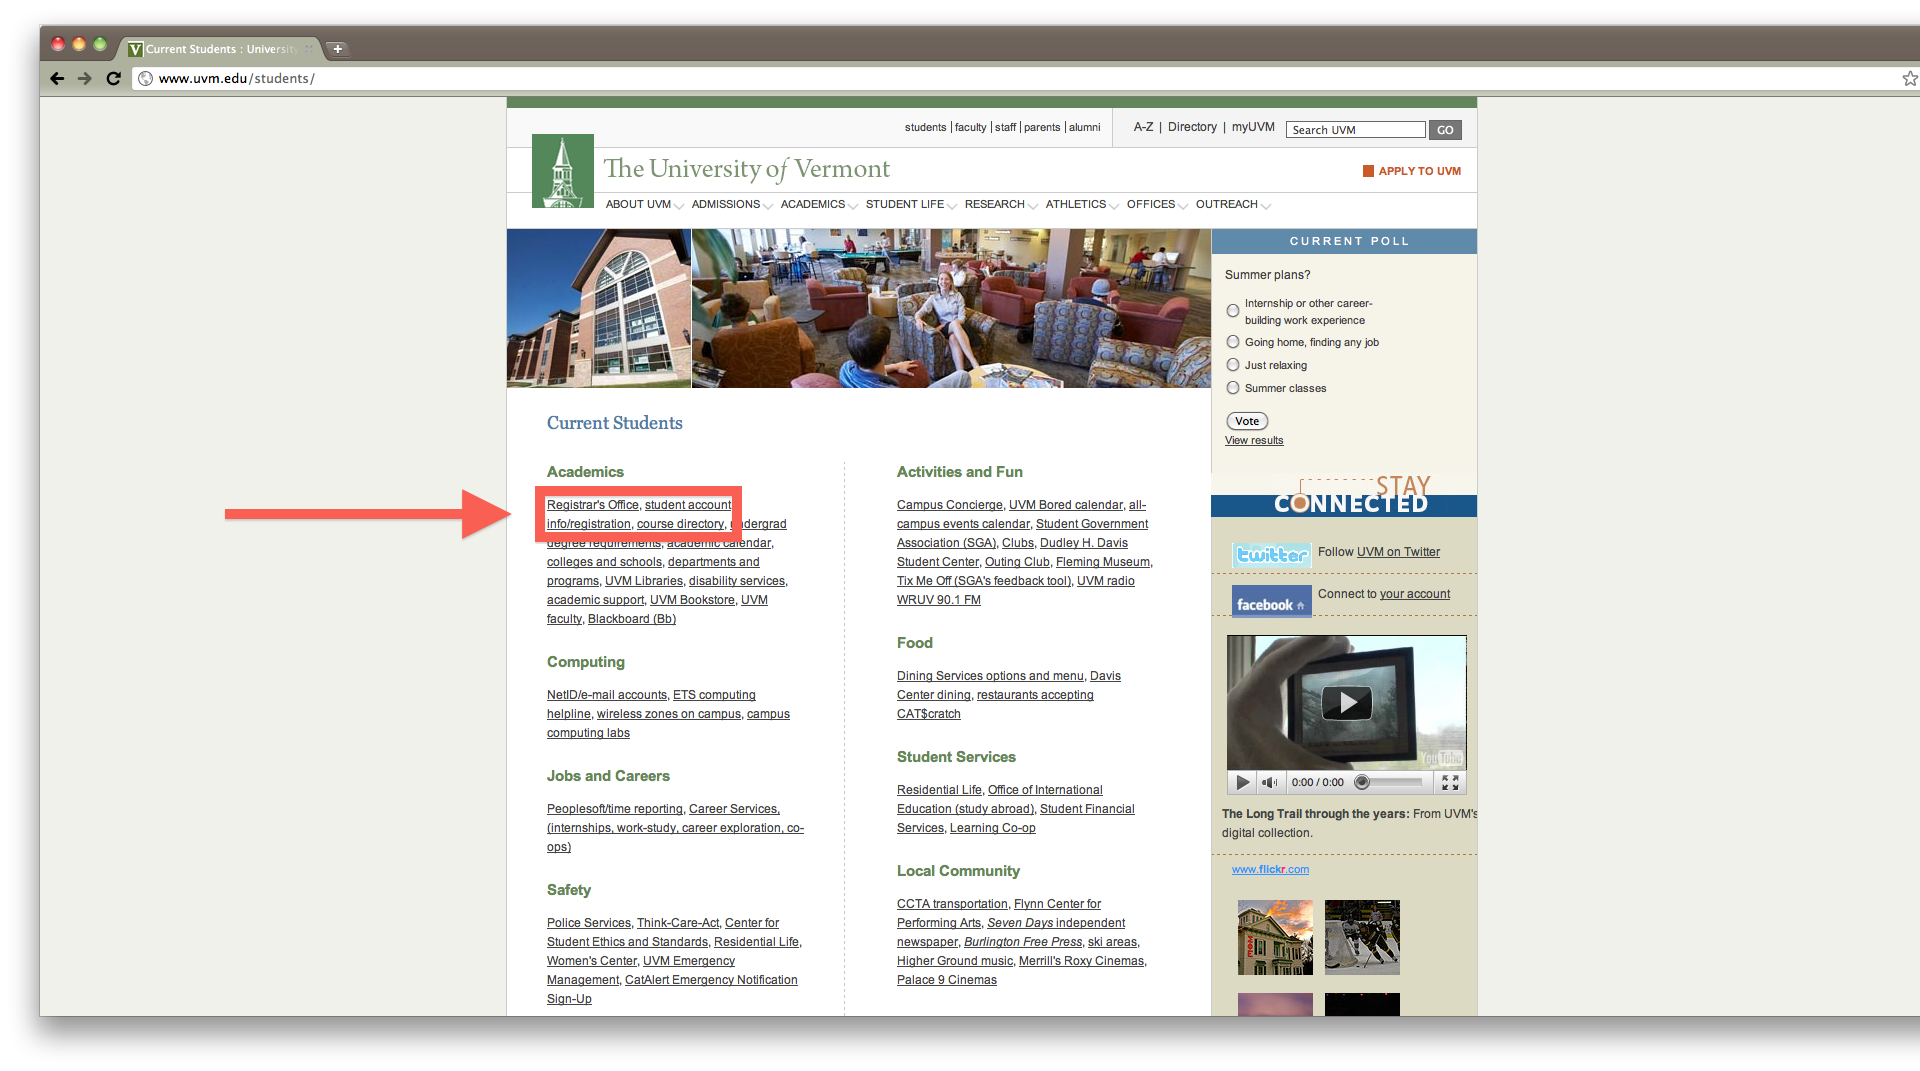The width and height of the screenshot is (1920, 1071).
Task: Click the GO search button
Action: click(x=1445, y=130)
